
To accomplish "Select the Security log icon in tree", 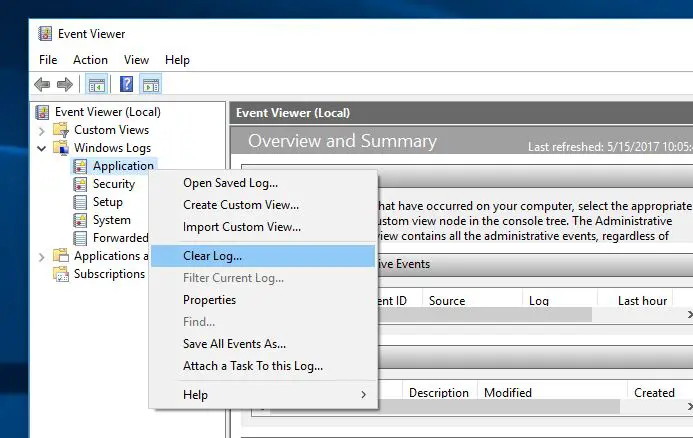I will 80,184.
